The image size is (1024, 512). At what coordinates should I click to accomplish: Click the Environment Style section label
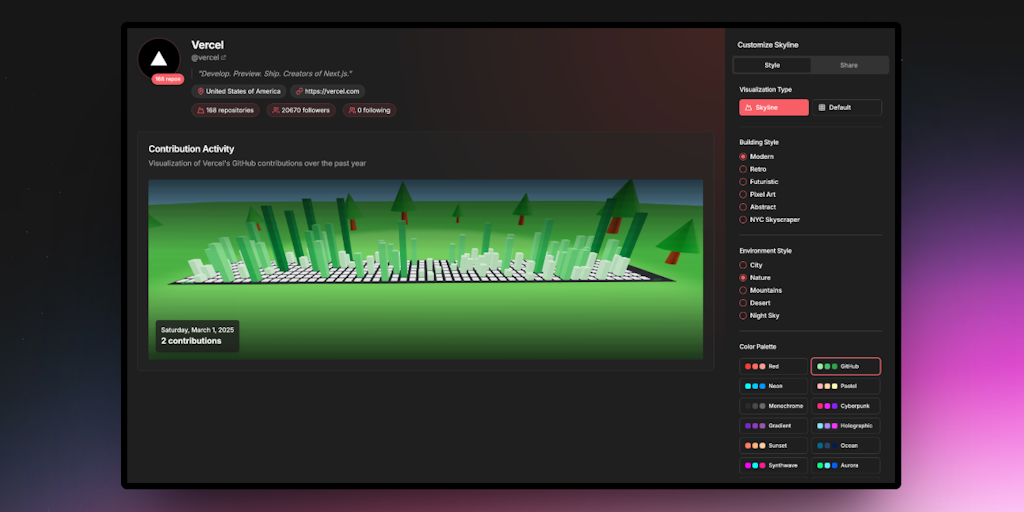[765, 251]
